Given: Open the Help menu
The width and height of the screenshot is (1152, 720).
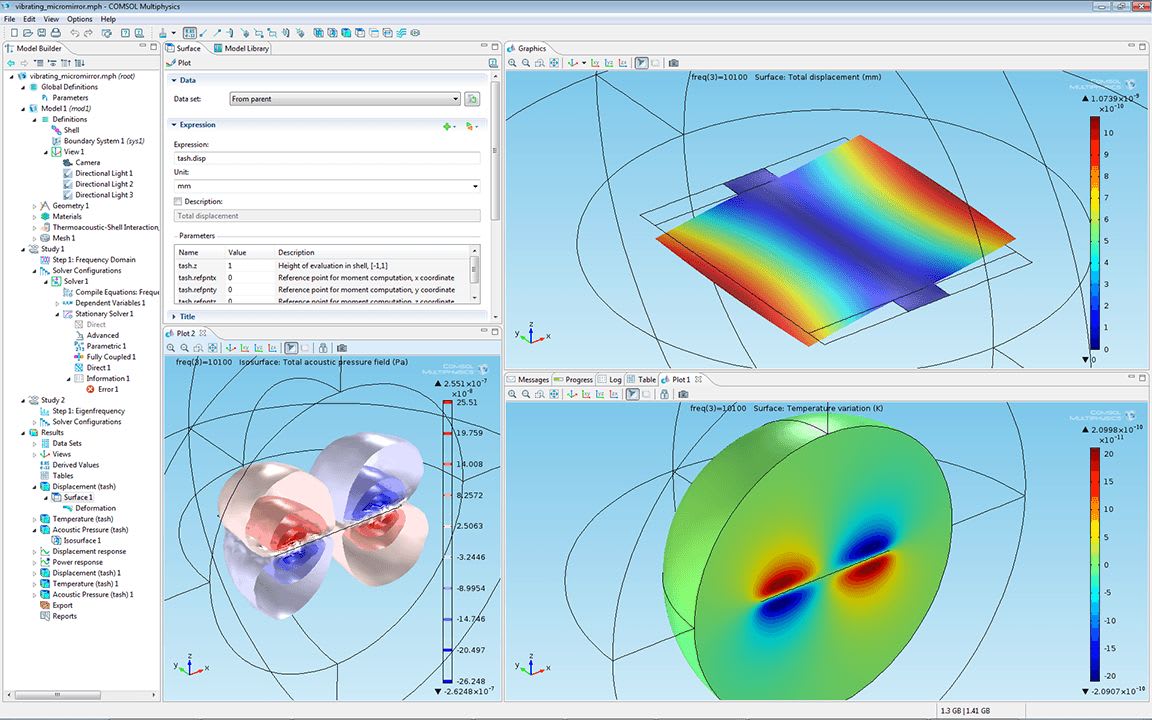Looking at the screenshot, I should (108, 19).
